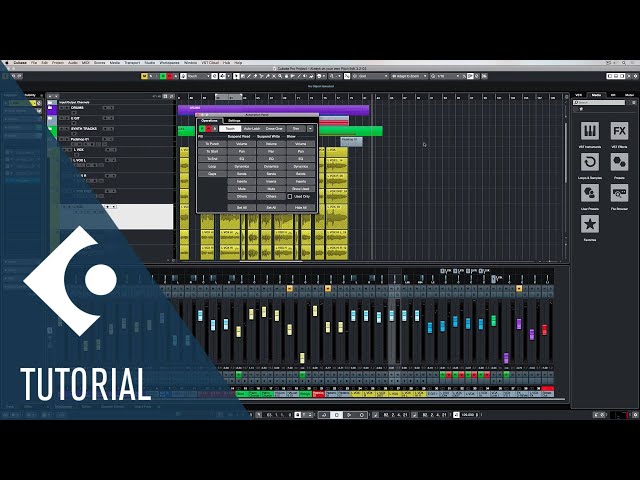Open Favorites star tile
The height and width of the screenshot is (480, 640).
coord(590,224)
